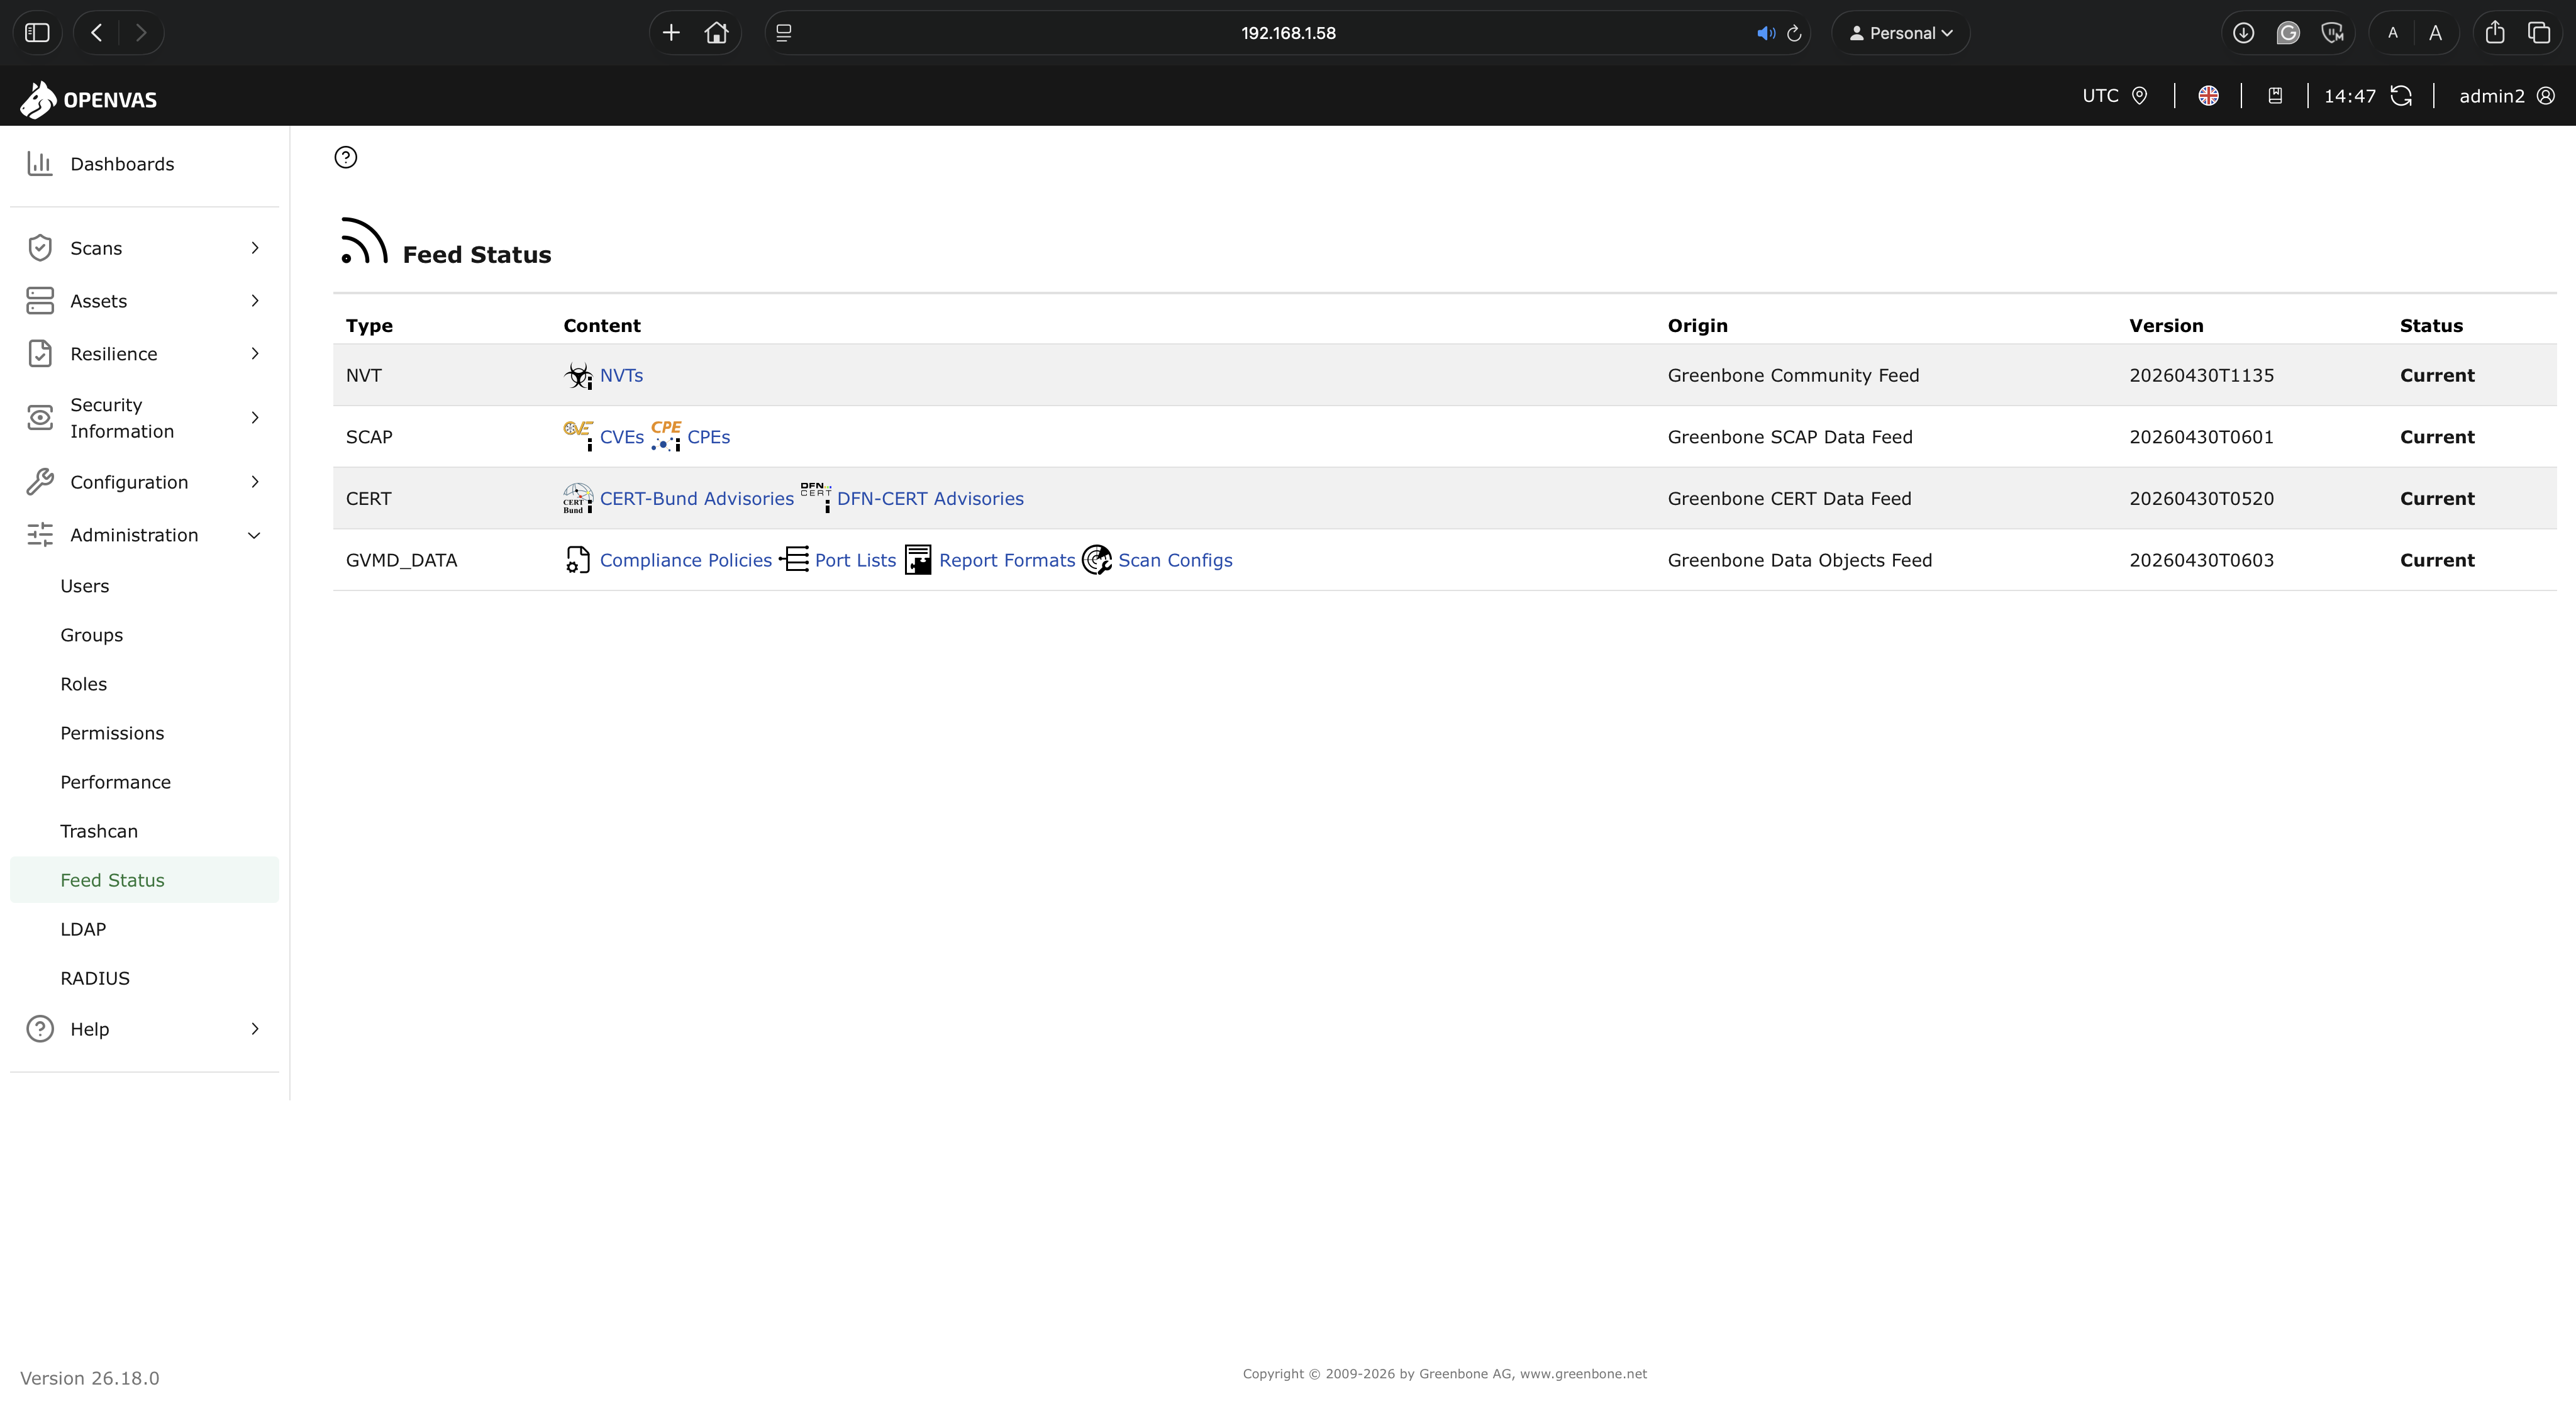Open the Roles administration page
Screen dimensions: 2576x1411
click(84, 684)
